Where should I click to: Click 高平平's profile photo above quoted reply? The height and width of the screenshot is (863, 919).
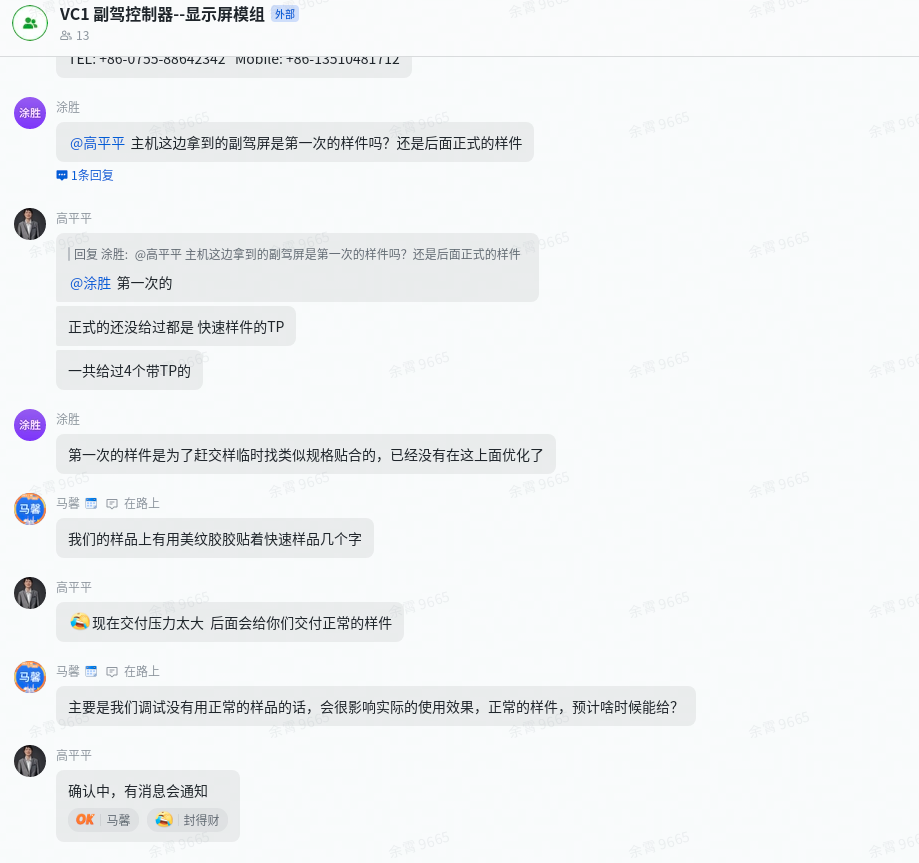[30, 224]
